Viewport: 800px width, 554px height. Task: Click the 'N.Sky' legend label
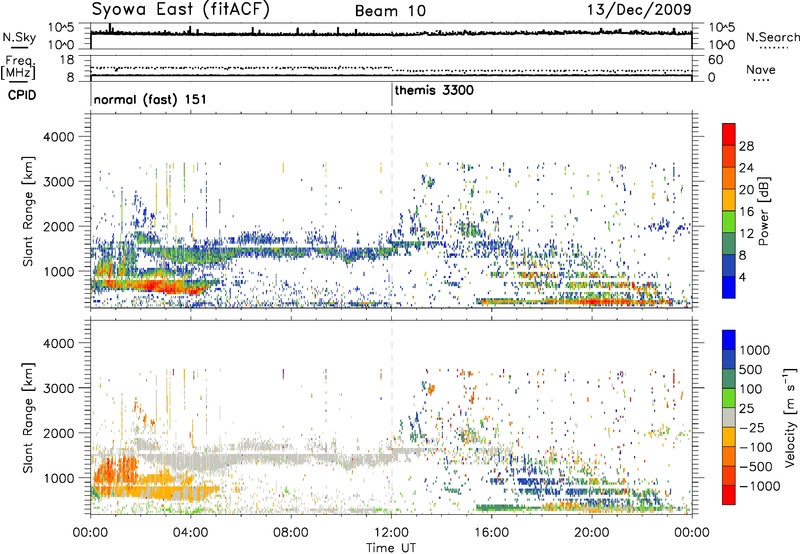19,37
